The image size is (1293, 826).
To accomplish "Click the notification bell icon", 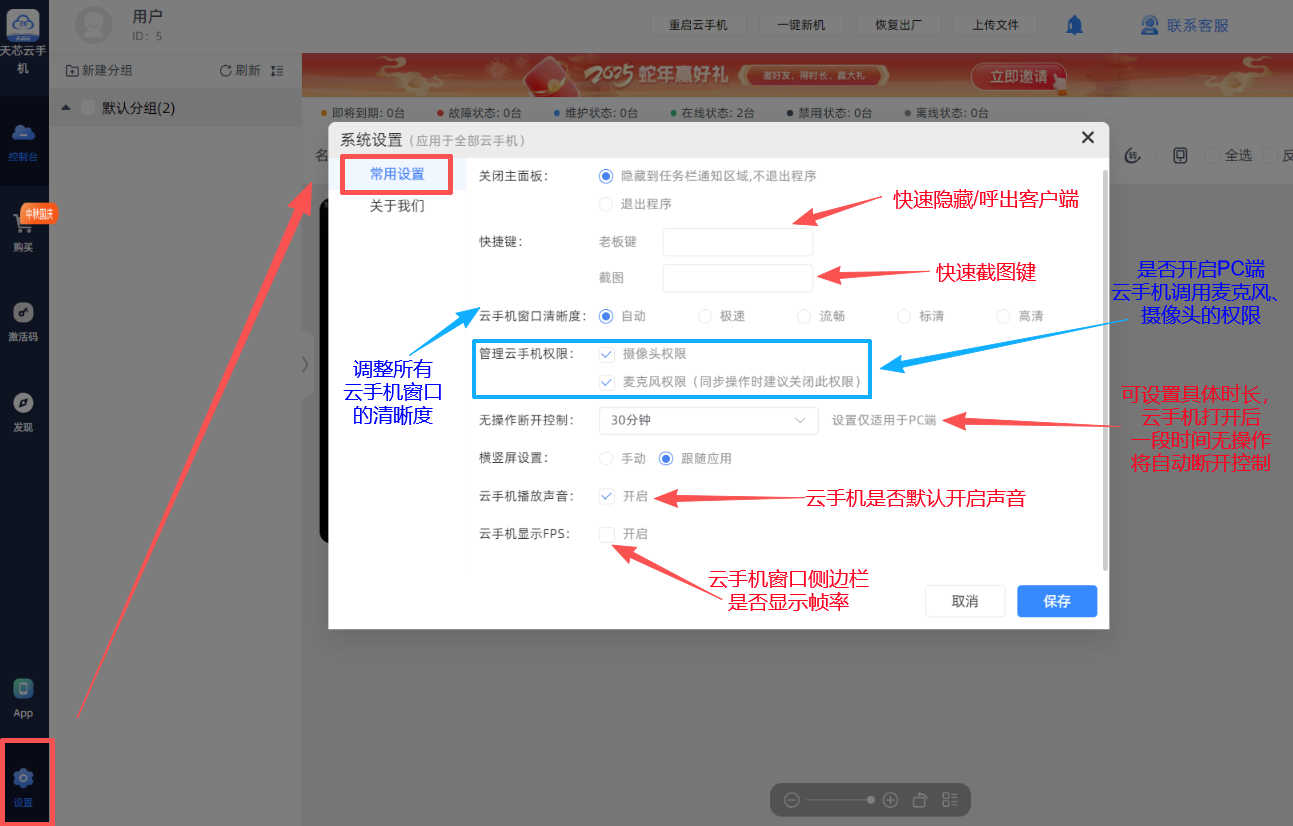I will pos(1074,26).
